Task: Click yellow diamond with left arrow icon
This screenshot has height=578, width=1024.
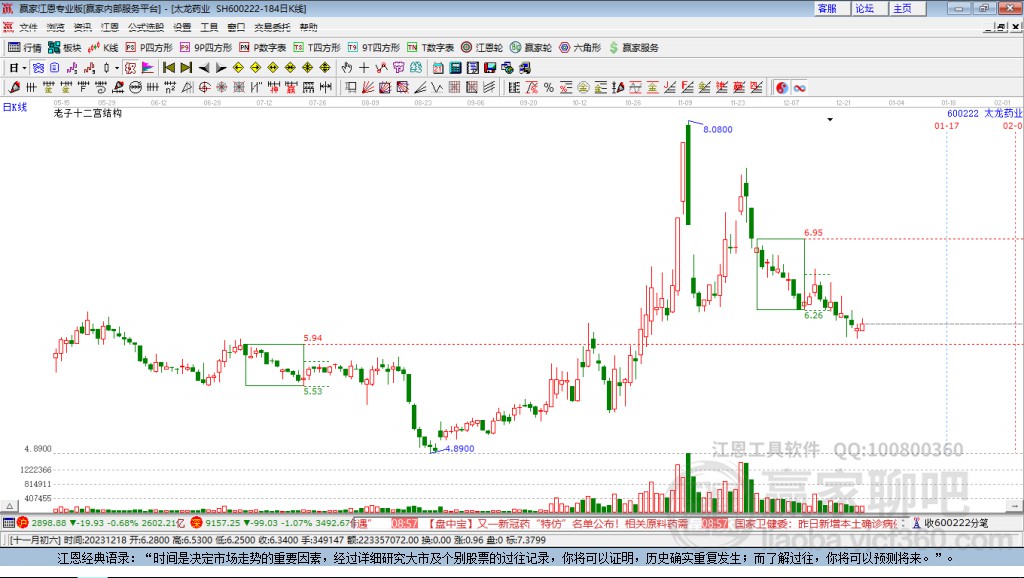Action: click(238, 67)
